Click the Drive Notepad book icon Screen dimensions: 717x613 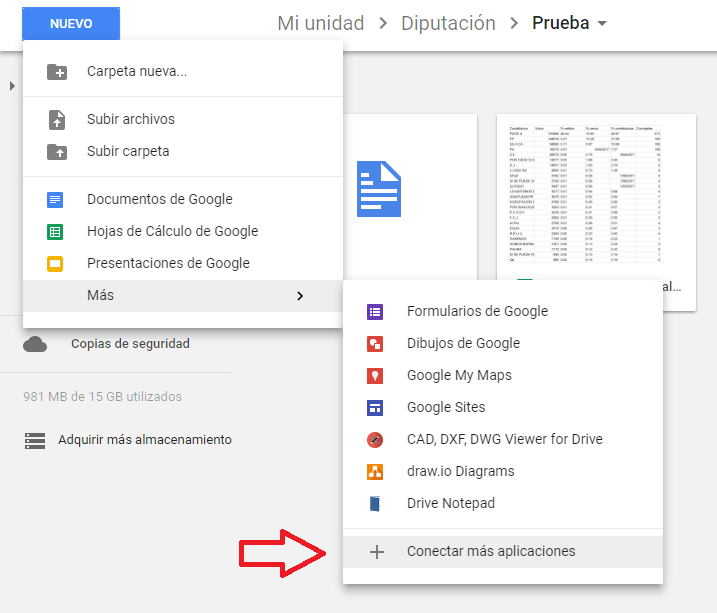pos(375,504)
